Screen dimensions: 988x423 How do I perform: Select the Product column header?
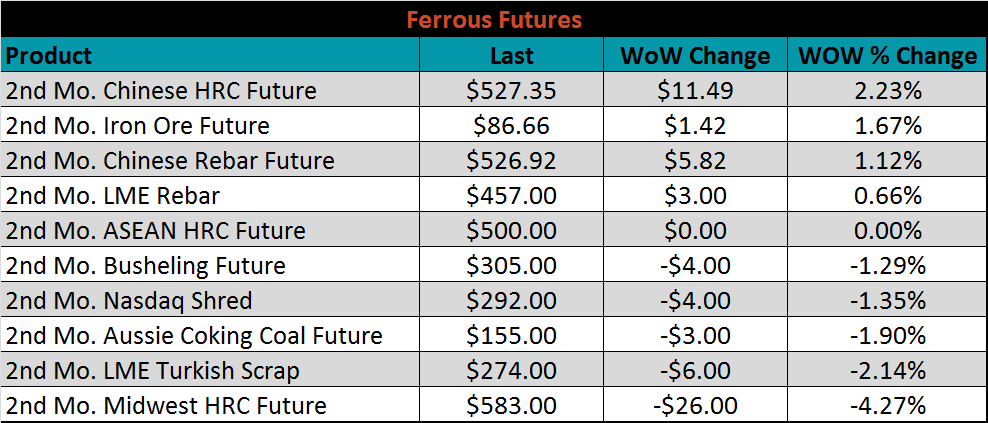click(x=210, y=55)
